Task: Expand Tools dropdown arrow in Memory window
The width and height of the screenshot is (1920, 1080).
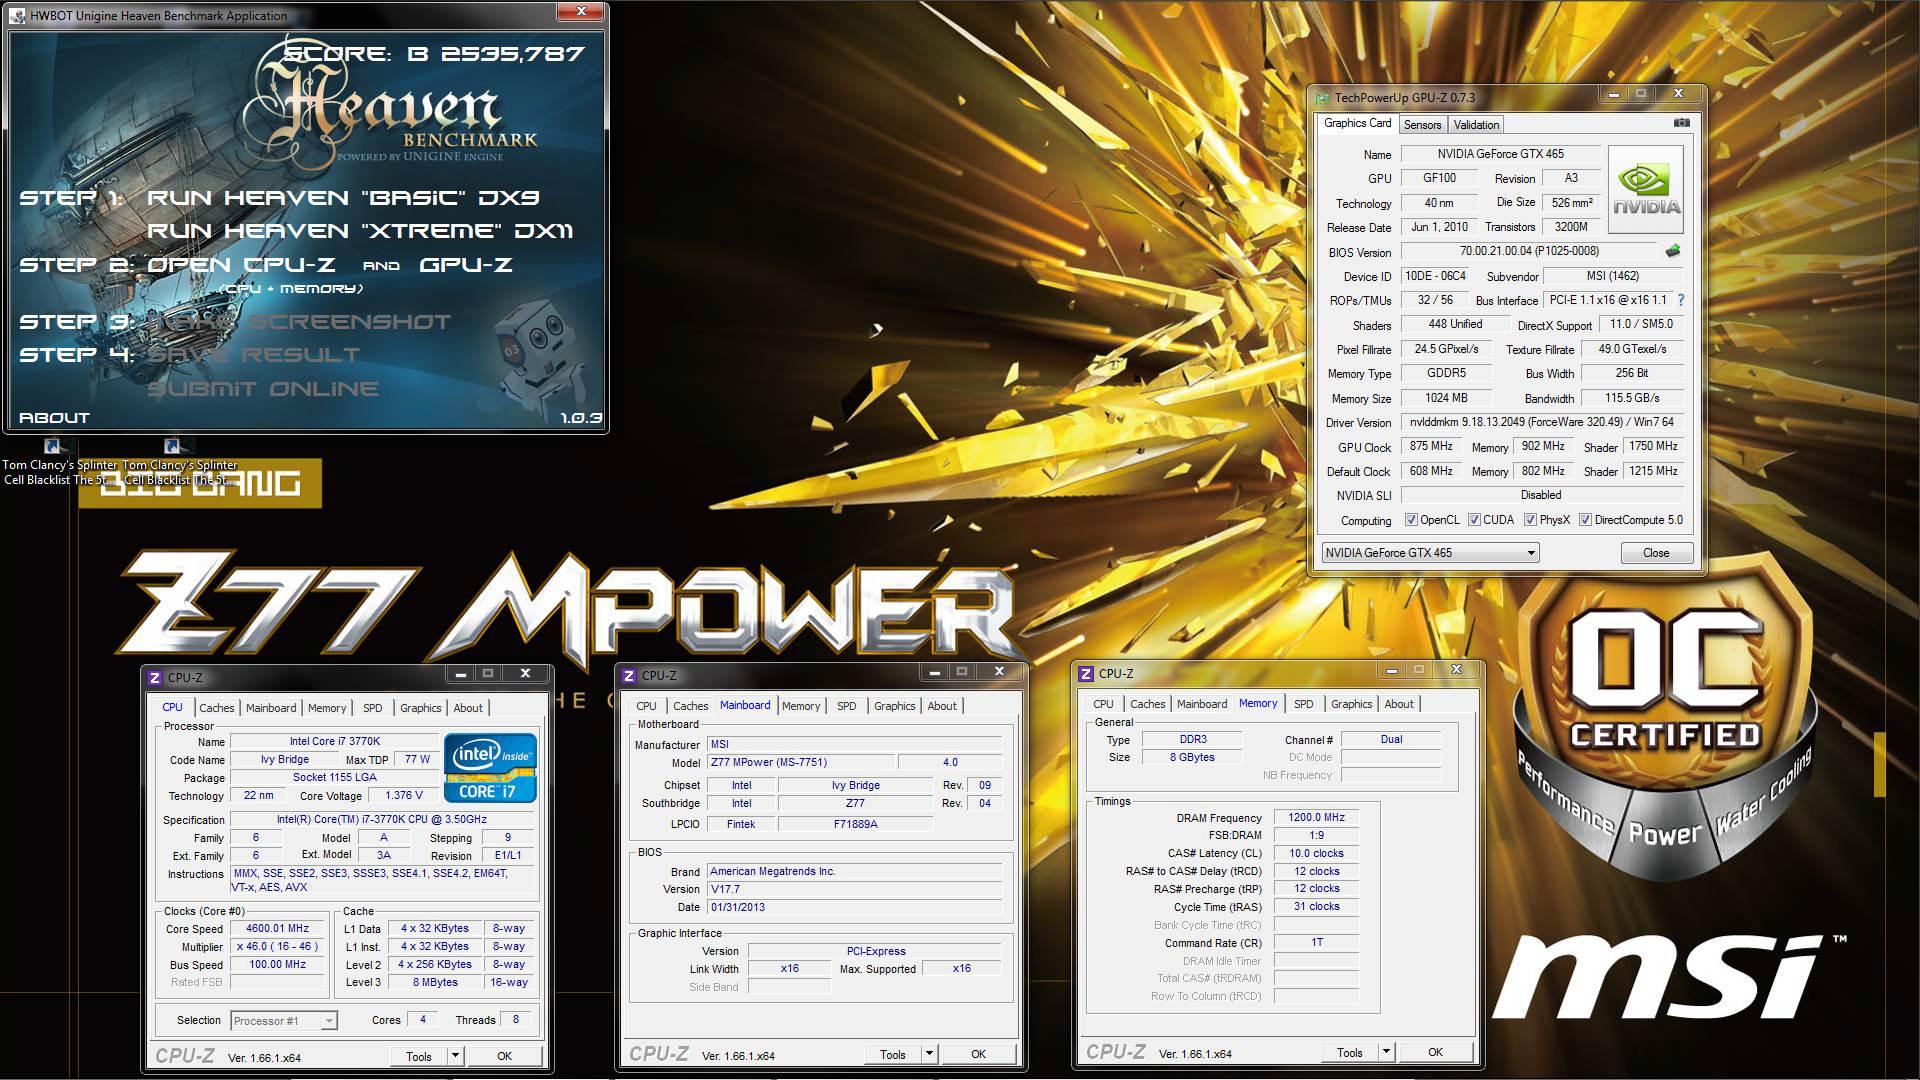Action: (x=1386, y=1052)
